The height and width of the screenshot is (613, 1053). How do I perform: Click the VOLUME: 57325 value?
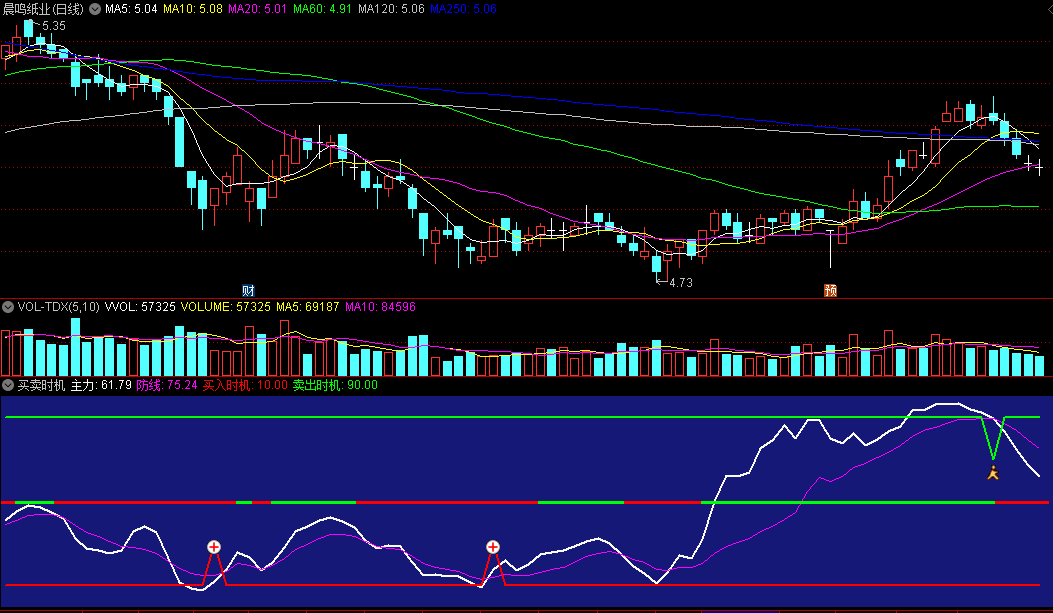pyautogui.click(x=226, y=307)
